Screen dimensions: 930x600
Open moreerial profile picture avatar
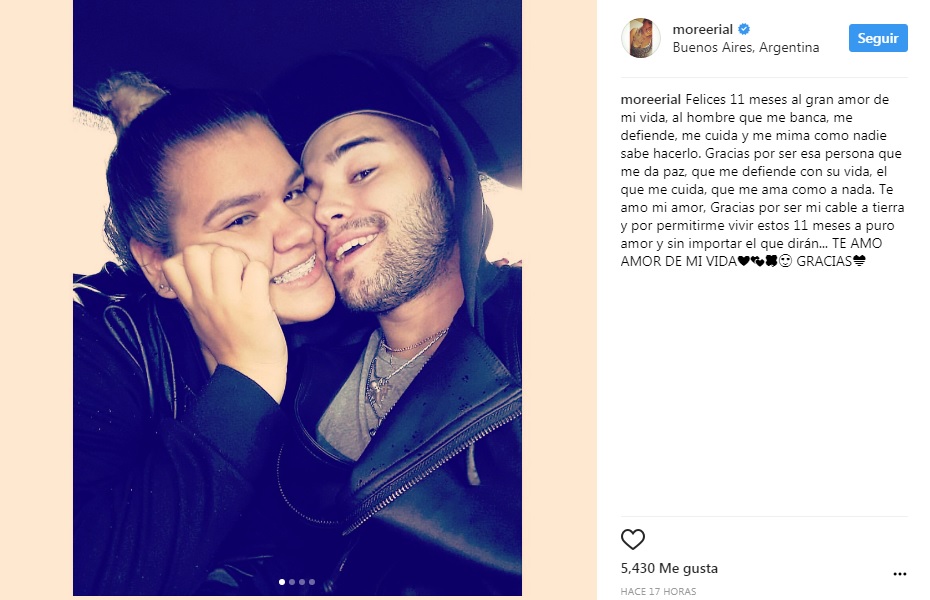[641, 38]
